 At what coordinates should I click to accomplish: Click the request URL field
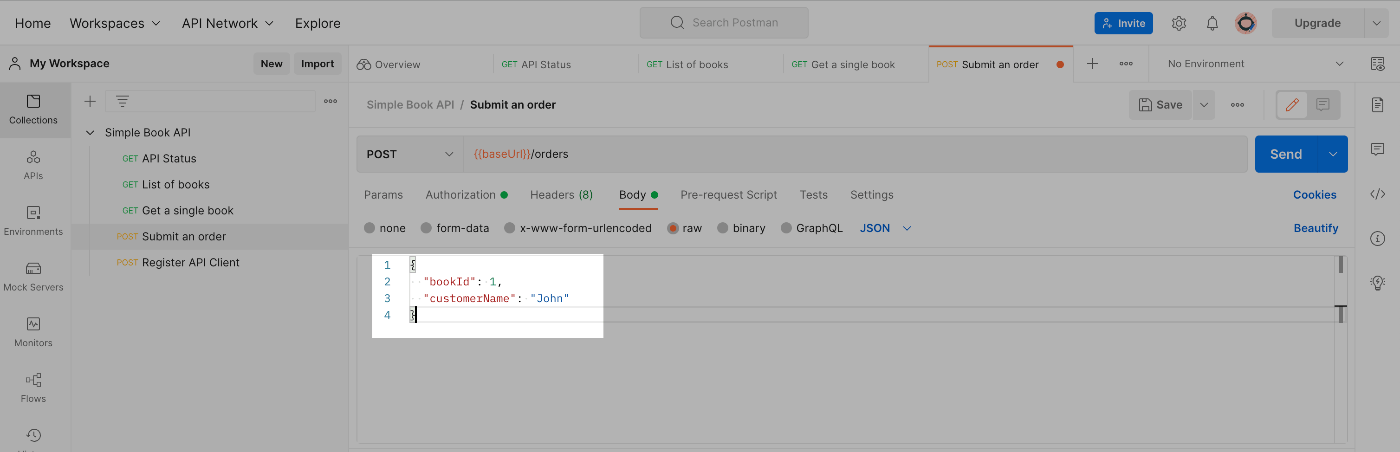(x=855, y=154)
